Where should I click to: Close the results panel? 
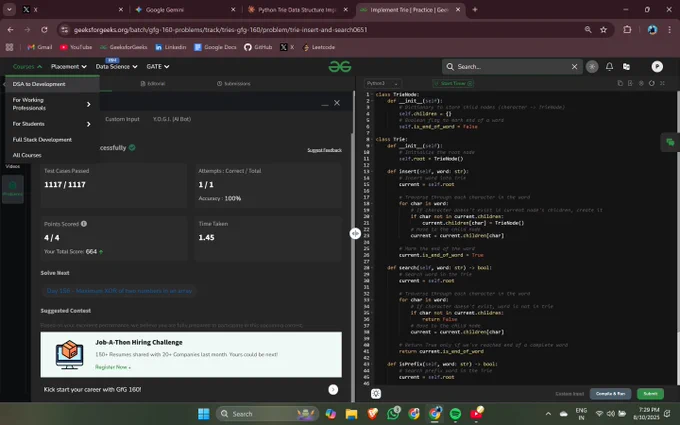(x=337, y=103)
